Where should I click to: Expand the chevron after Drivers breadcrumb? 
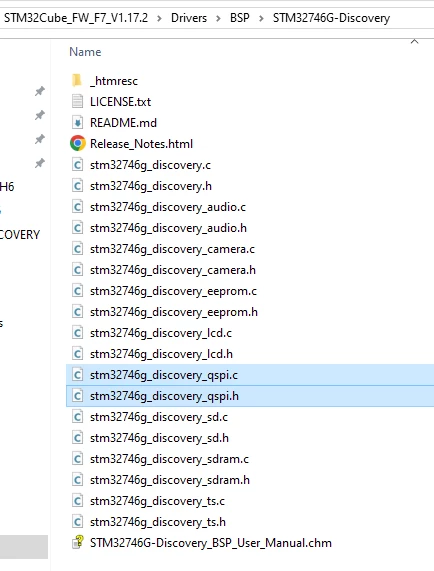pyautogui.click(x=218, y=18)
